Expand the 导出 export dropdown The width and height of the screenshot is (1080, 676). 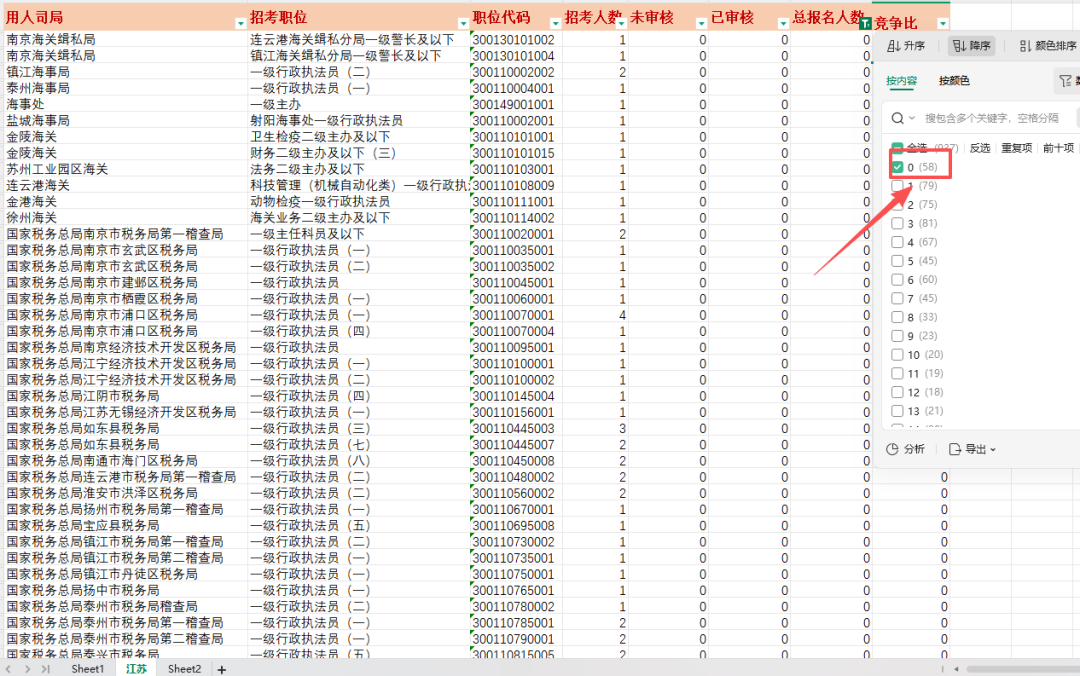tap(972, 449)
